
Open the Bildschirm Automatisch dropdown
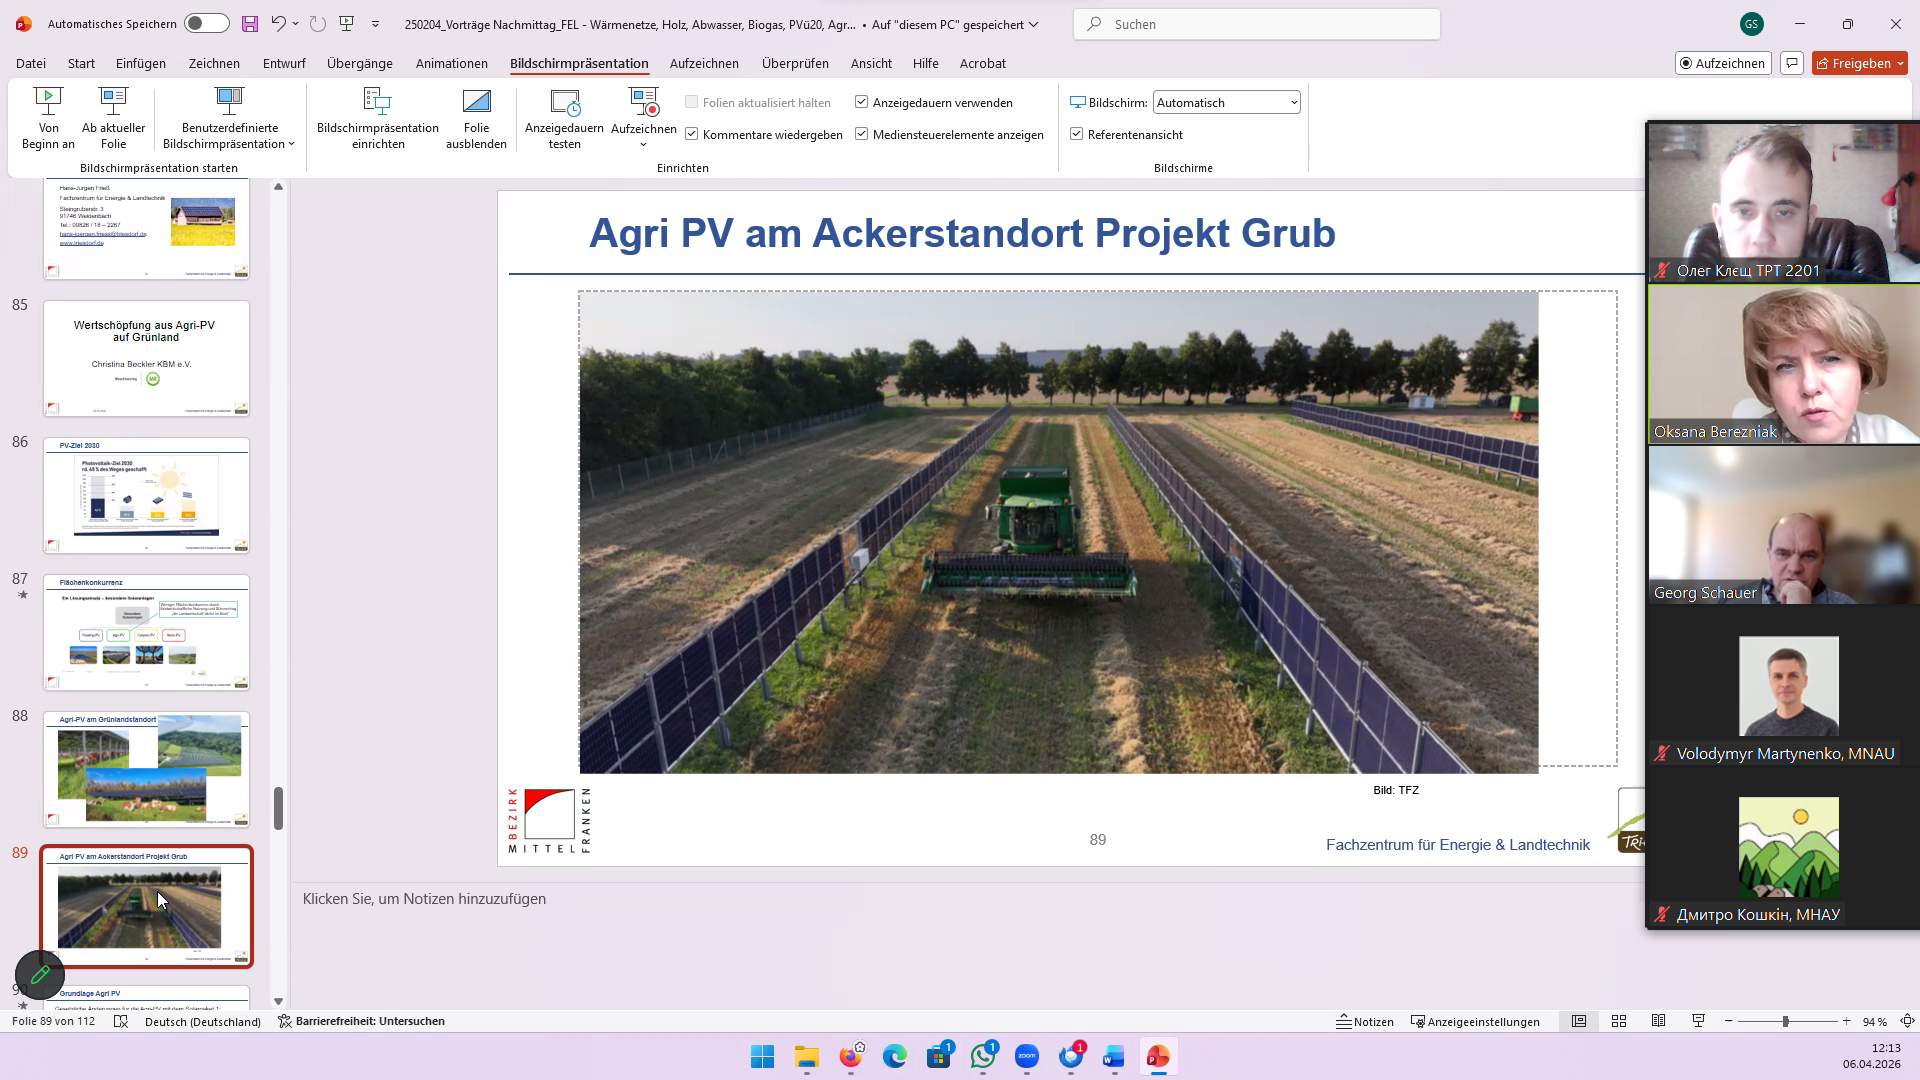[1293, 103]
